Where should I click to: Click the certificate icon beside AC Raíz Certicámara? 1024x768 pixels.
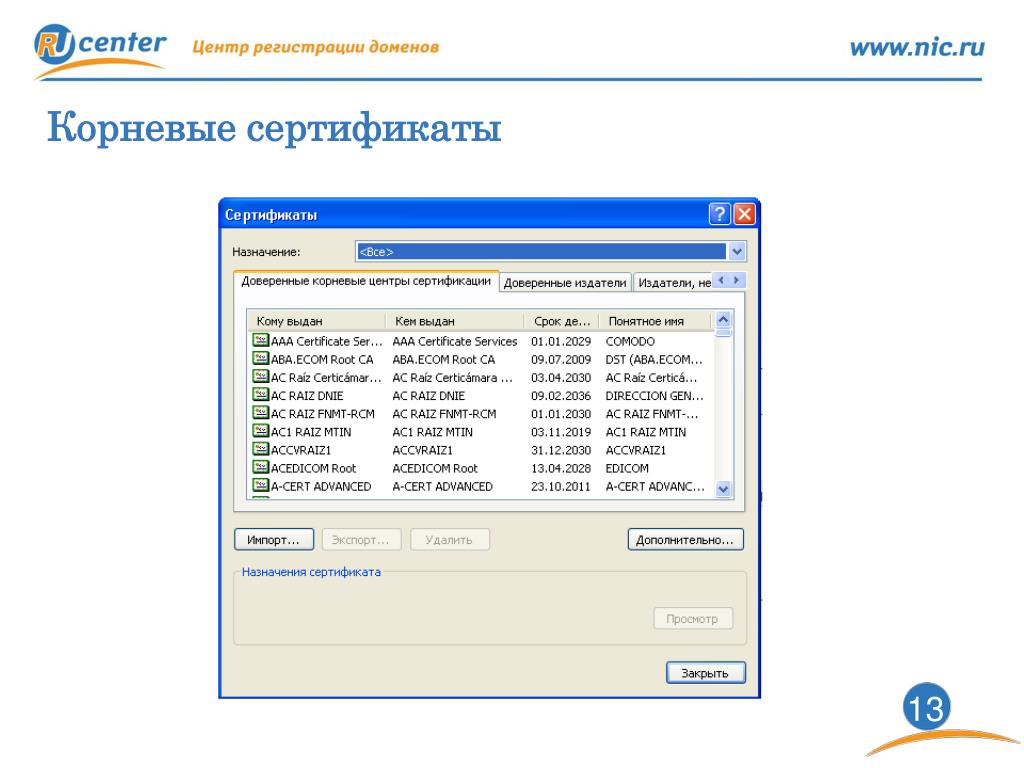click(261, 377)
